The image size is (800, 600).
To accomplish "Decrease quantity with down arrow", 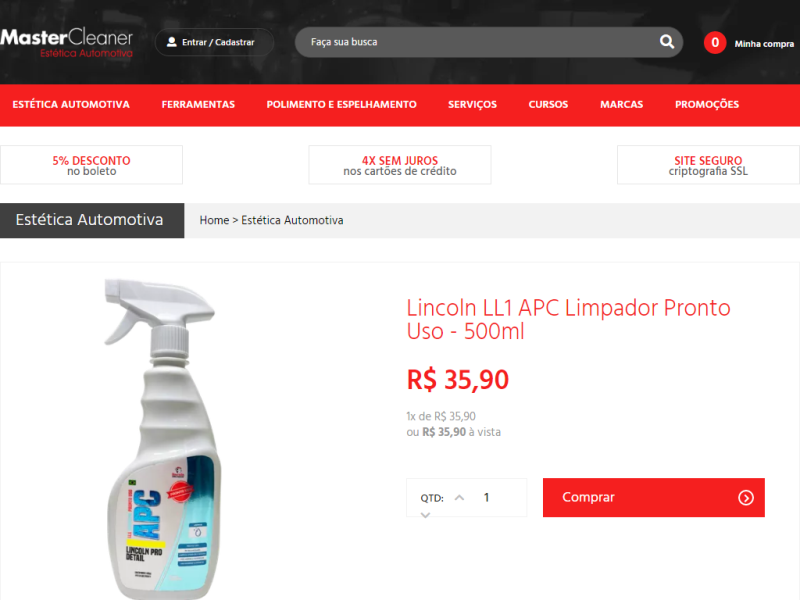I will pyautogui.click(x=426, y=515).
